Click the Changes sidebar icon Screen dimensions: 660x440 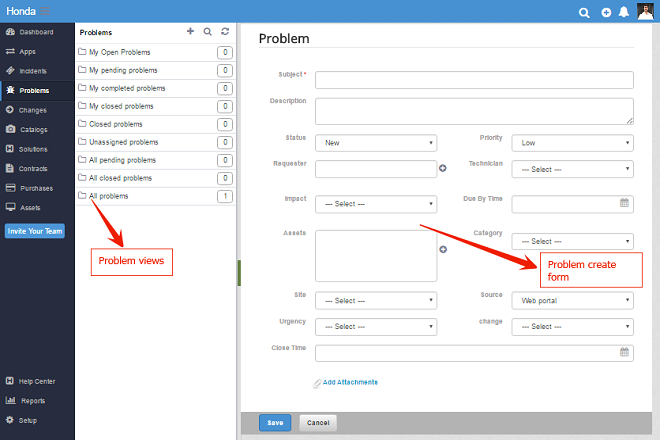tap(10, 109)
